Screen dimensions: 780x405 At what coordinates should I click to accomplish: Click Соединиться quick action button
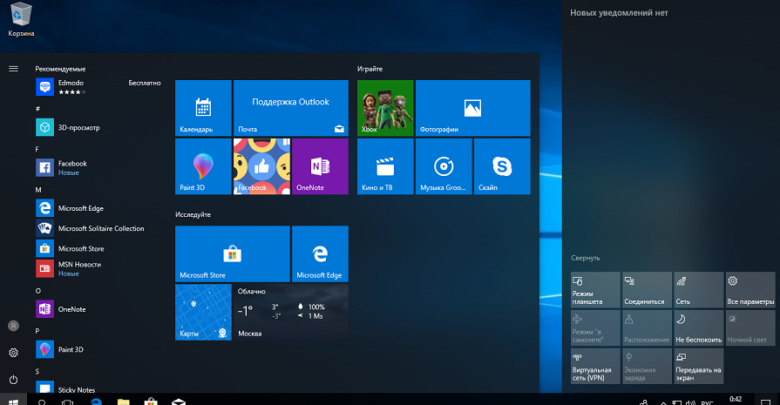tap(647, 290)
